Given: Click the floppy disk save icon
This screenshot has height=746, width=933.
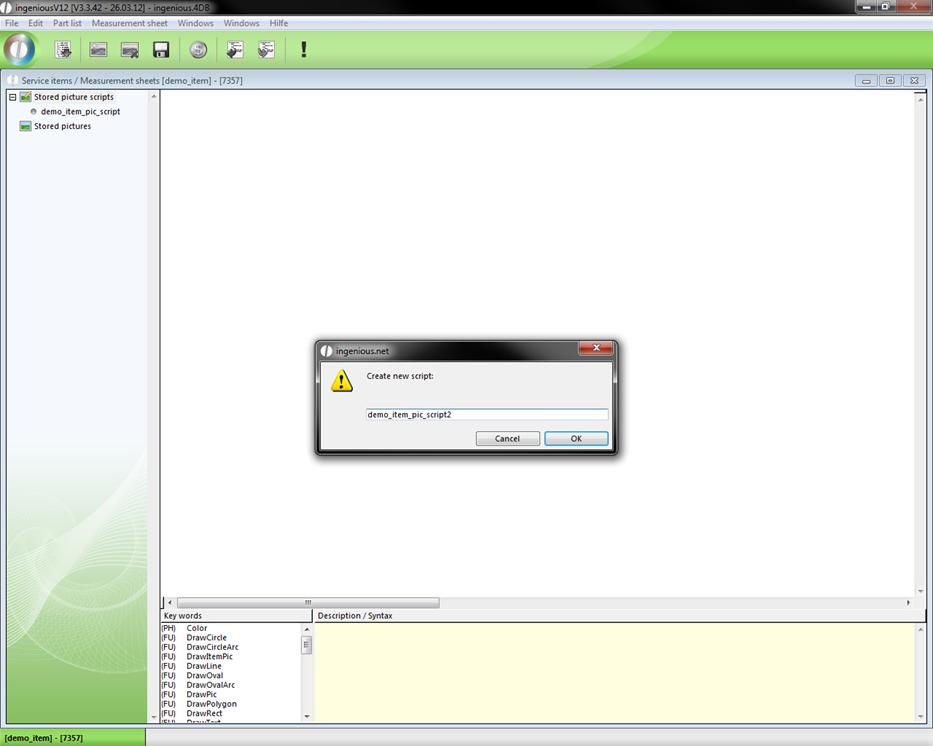Looking at the screenshot, I should (161, 49).
